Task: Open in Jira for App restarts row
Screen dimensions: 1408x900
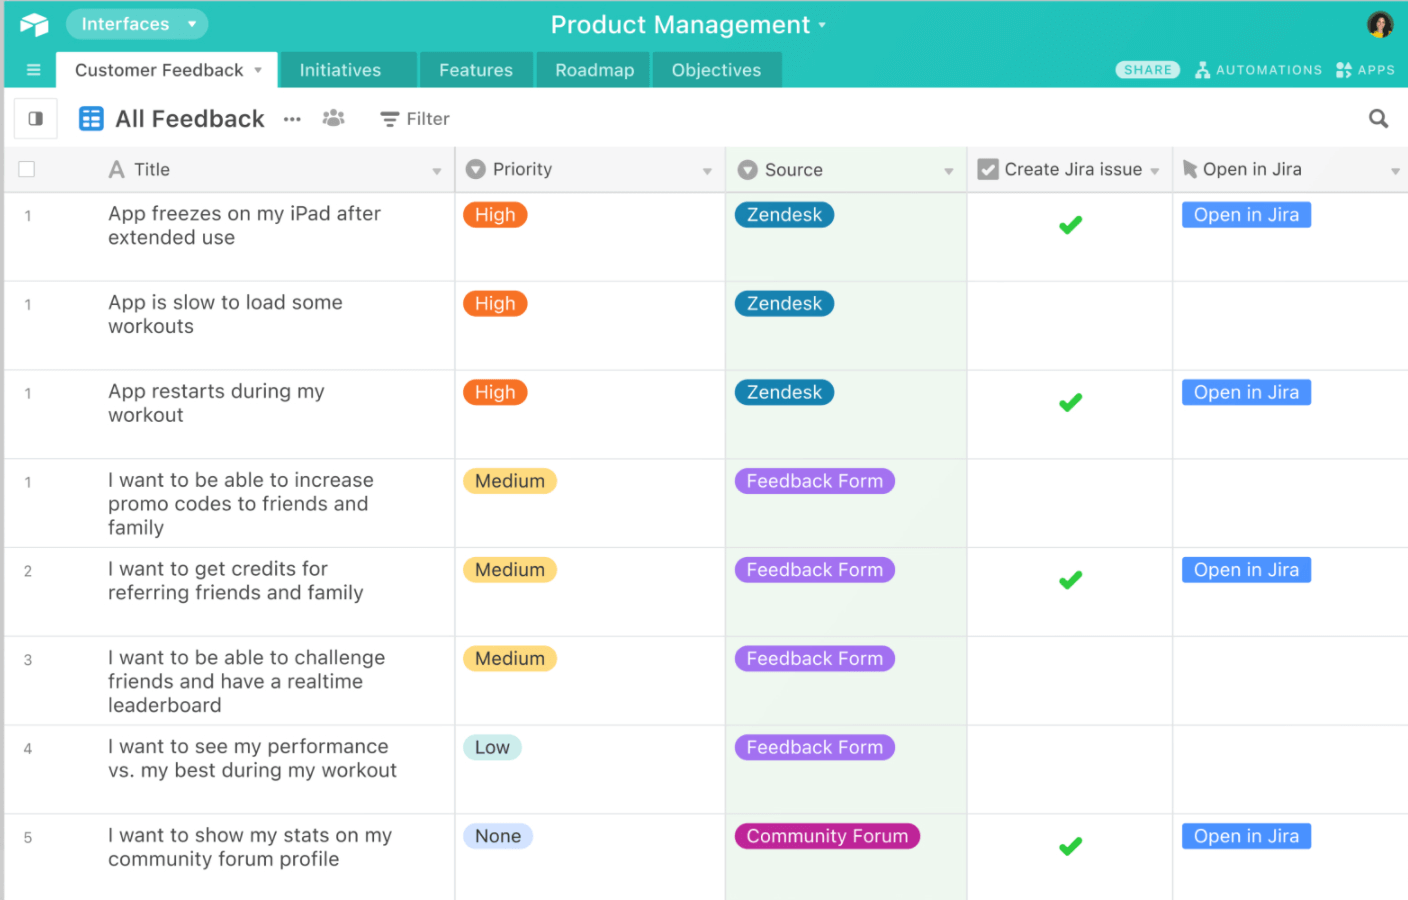Action: point(1246,392)
